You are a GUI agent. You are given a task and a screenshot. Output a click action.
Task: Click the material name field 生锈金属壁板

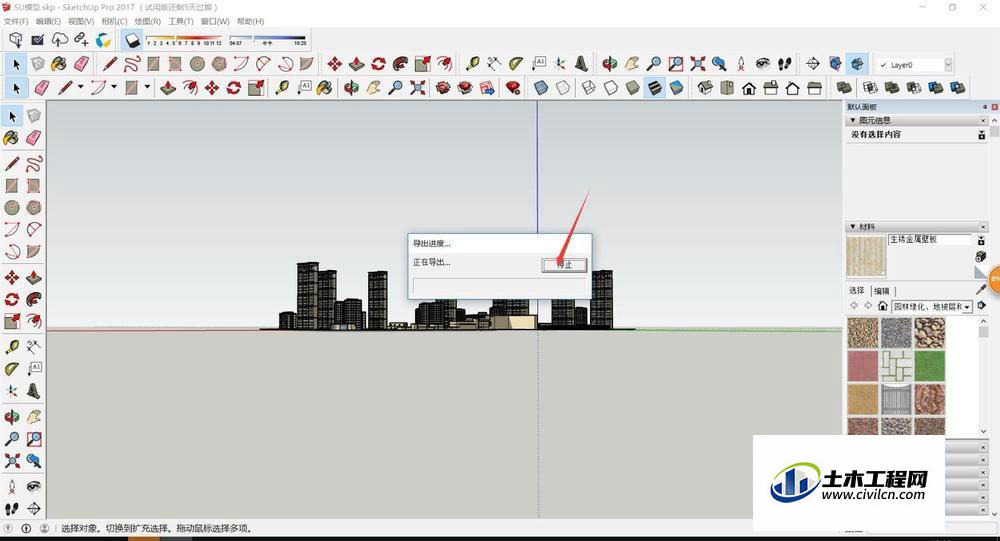(929, 239)
